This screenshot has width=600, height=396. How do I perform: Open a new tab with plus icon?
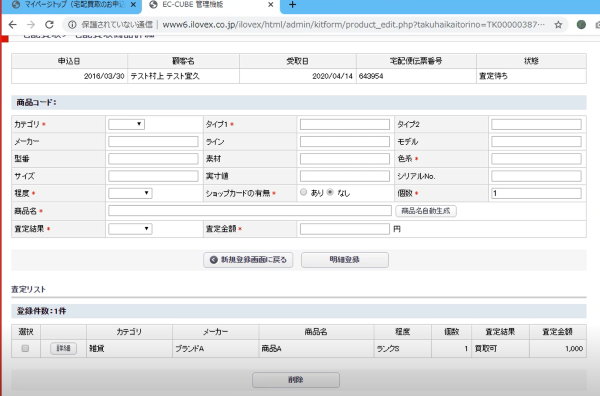point(292,5)
